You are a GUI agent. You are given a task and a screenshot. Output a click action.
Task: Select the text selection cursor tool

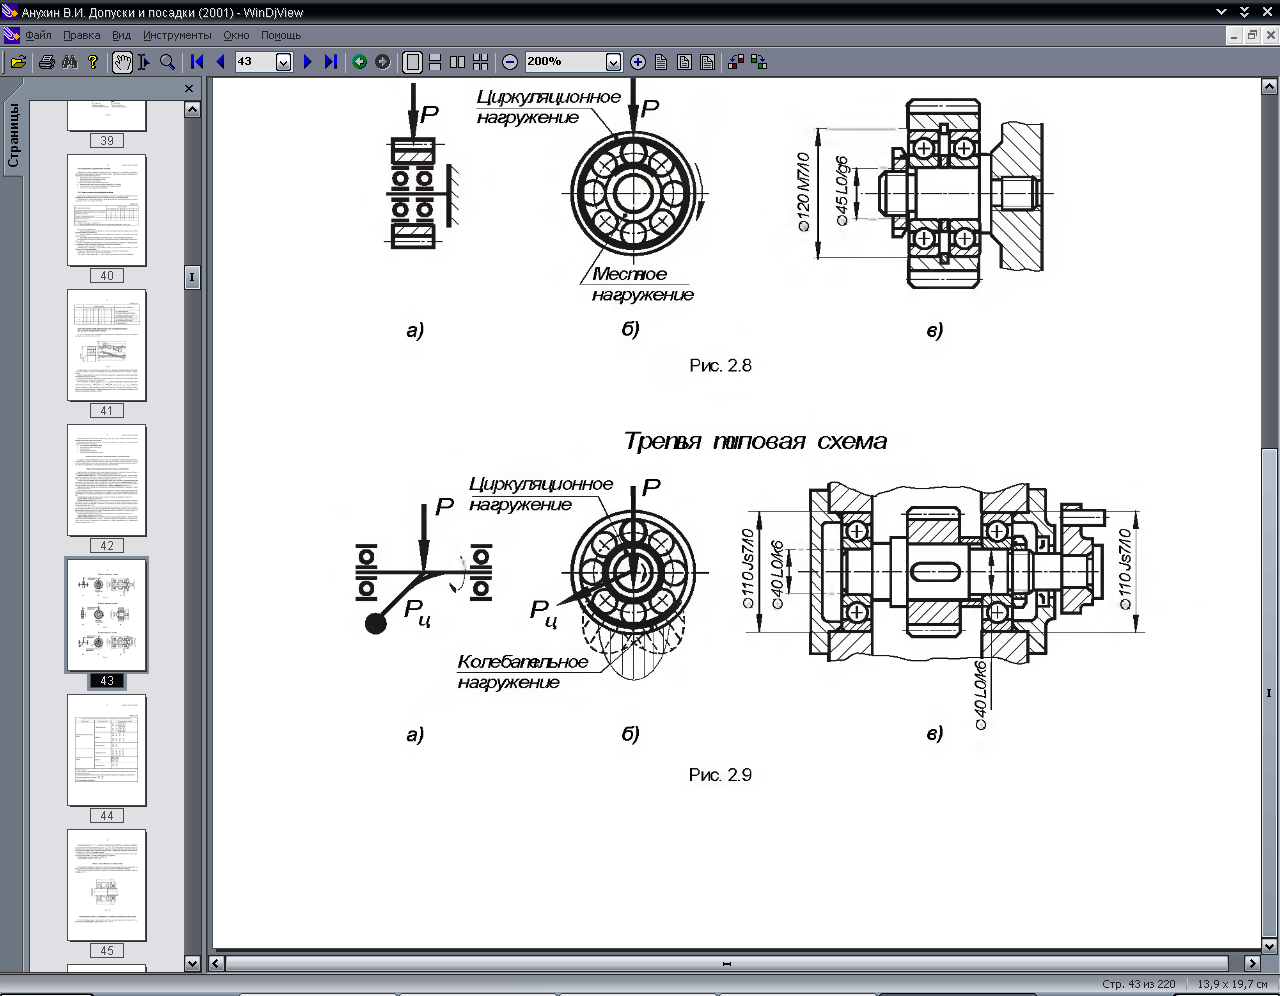pyautogui.click(x=144, y=62)
